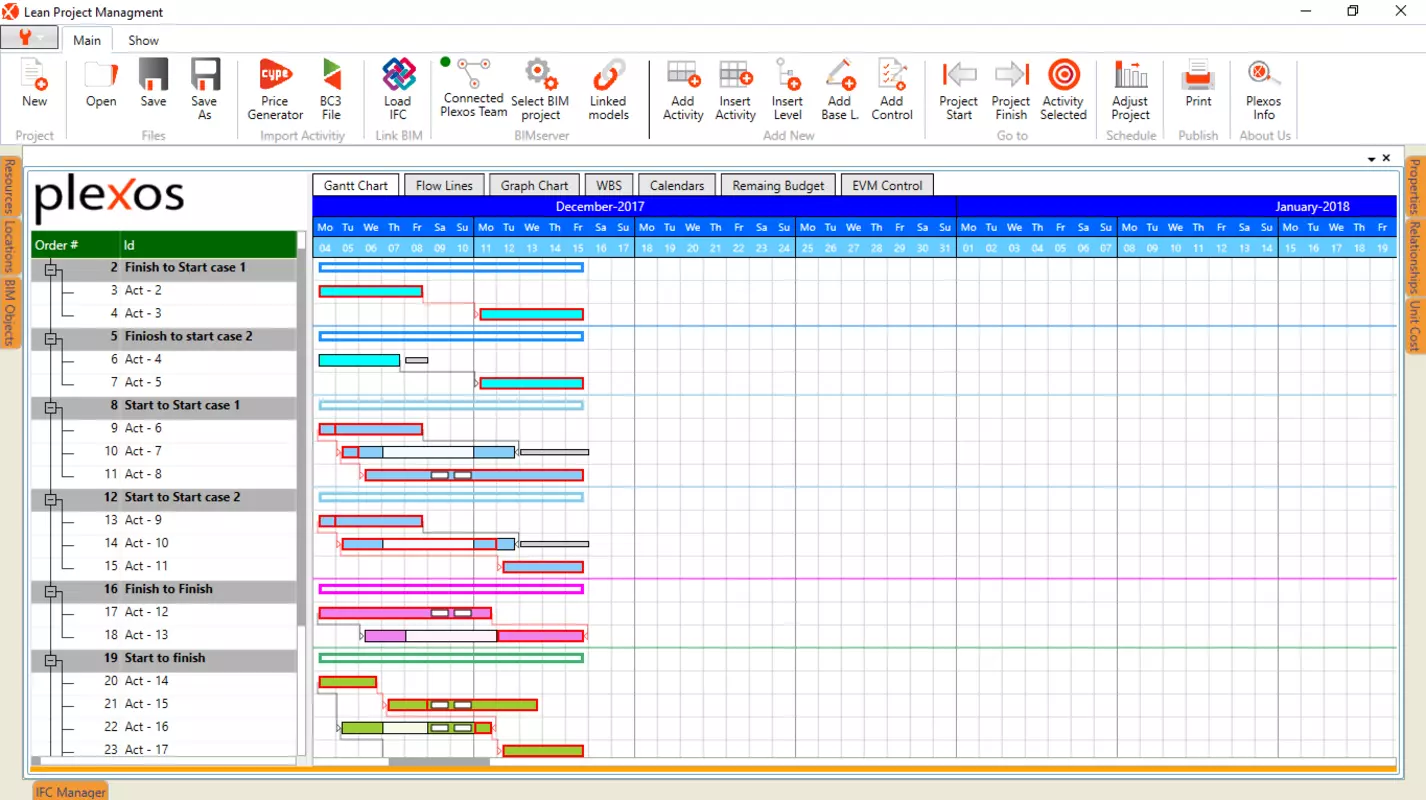
Task: Open the Price Generator import tool
Action: click(275, 89)
